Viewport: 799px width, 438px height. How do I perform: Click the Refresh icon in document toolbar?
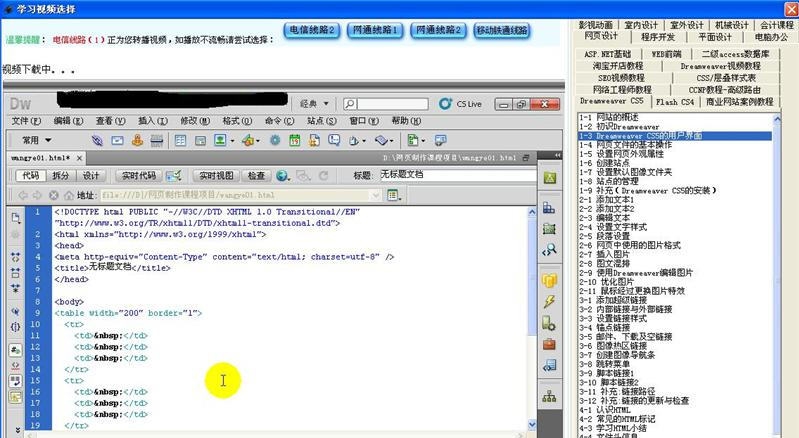point(323,176)
